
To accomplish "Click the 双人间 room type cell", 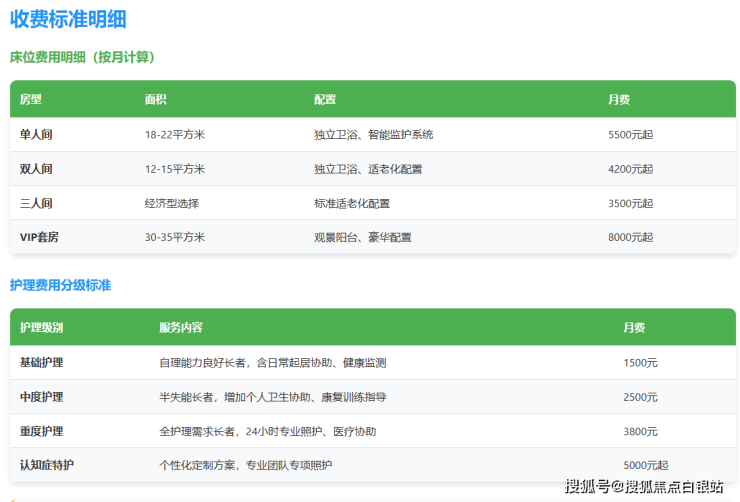I will (36, 169).
